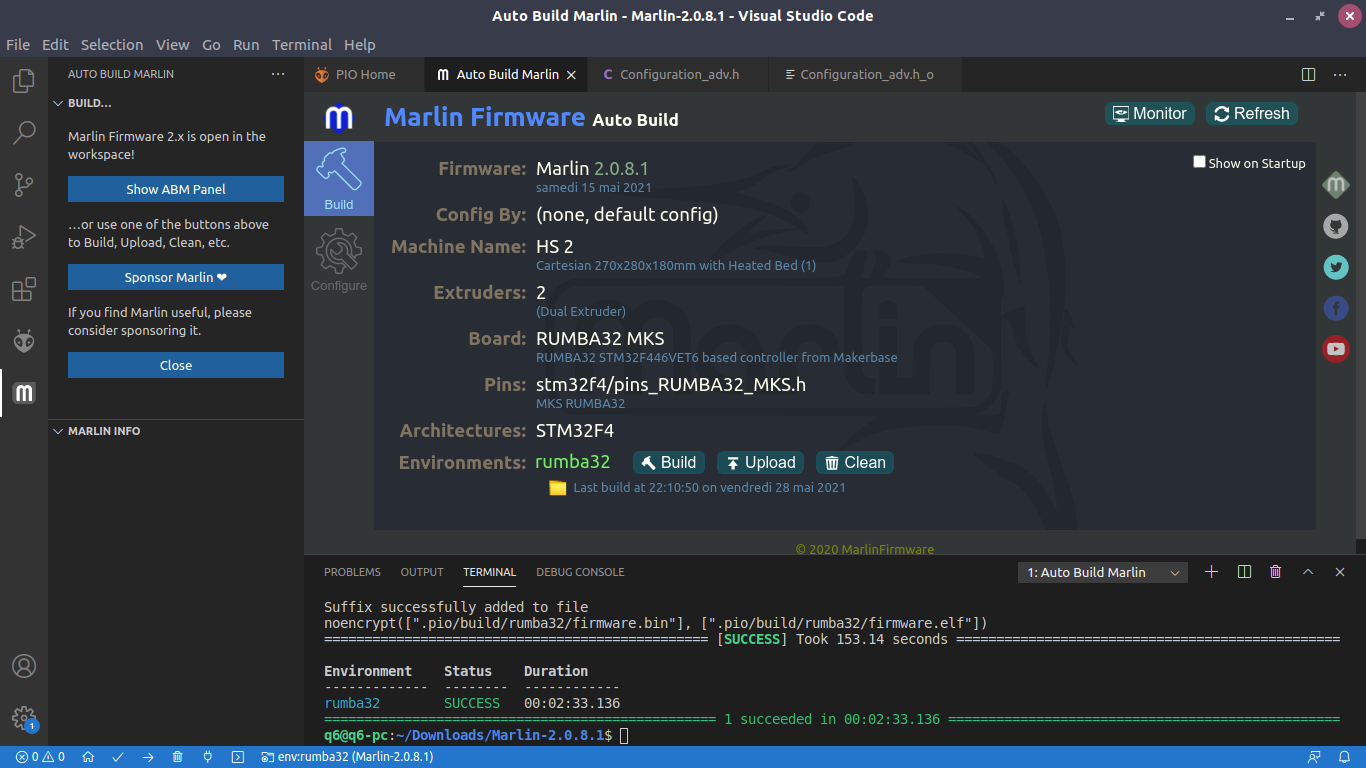Open the Marlin website icon in the social sidebar

1336,185
